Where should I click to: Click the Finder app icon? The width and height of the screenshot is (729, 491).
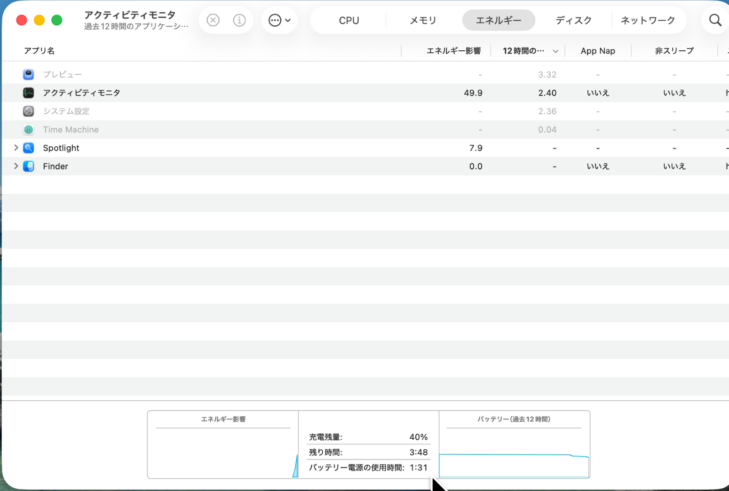[x=29, y=166]
